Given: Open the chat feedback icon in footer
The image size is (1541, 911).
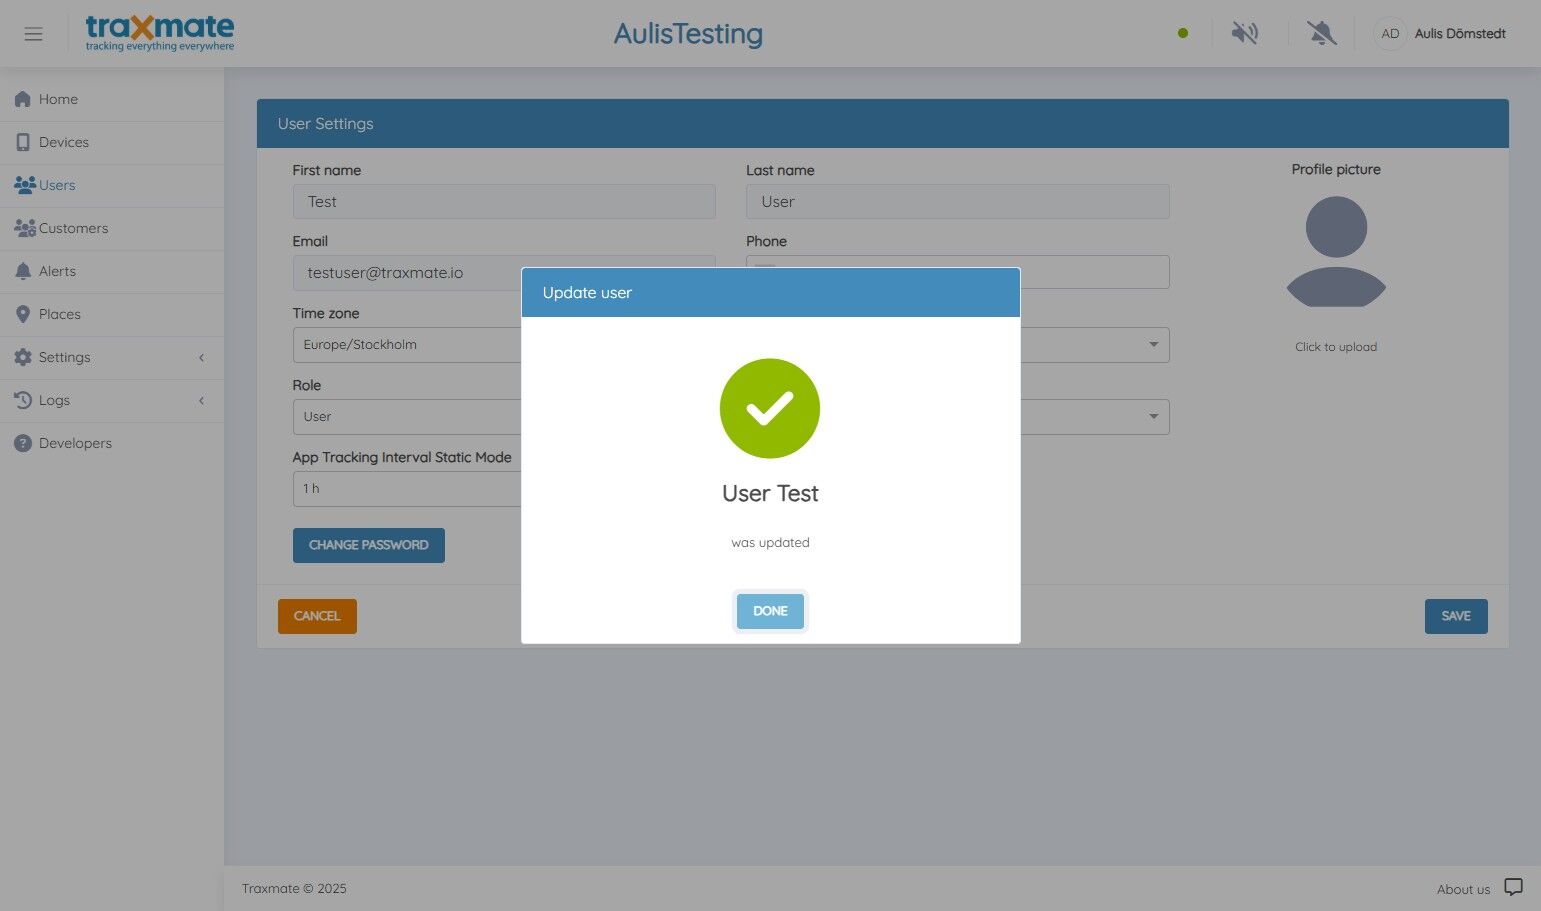Looking at the screenshot, I should tap(1514, 887).
